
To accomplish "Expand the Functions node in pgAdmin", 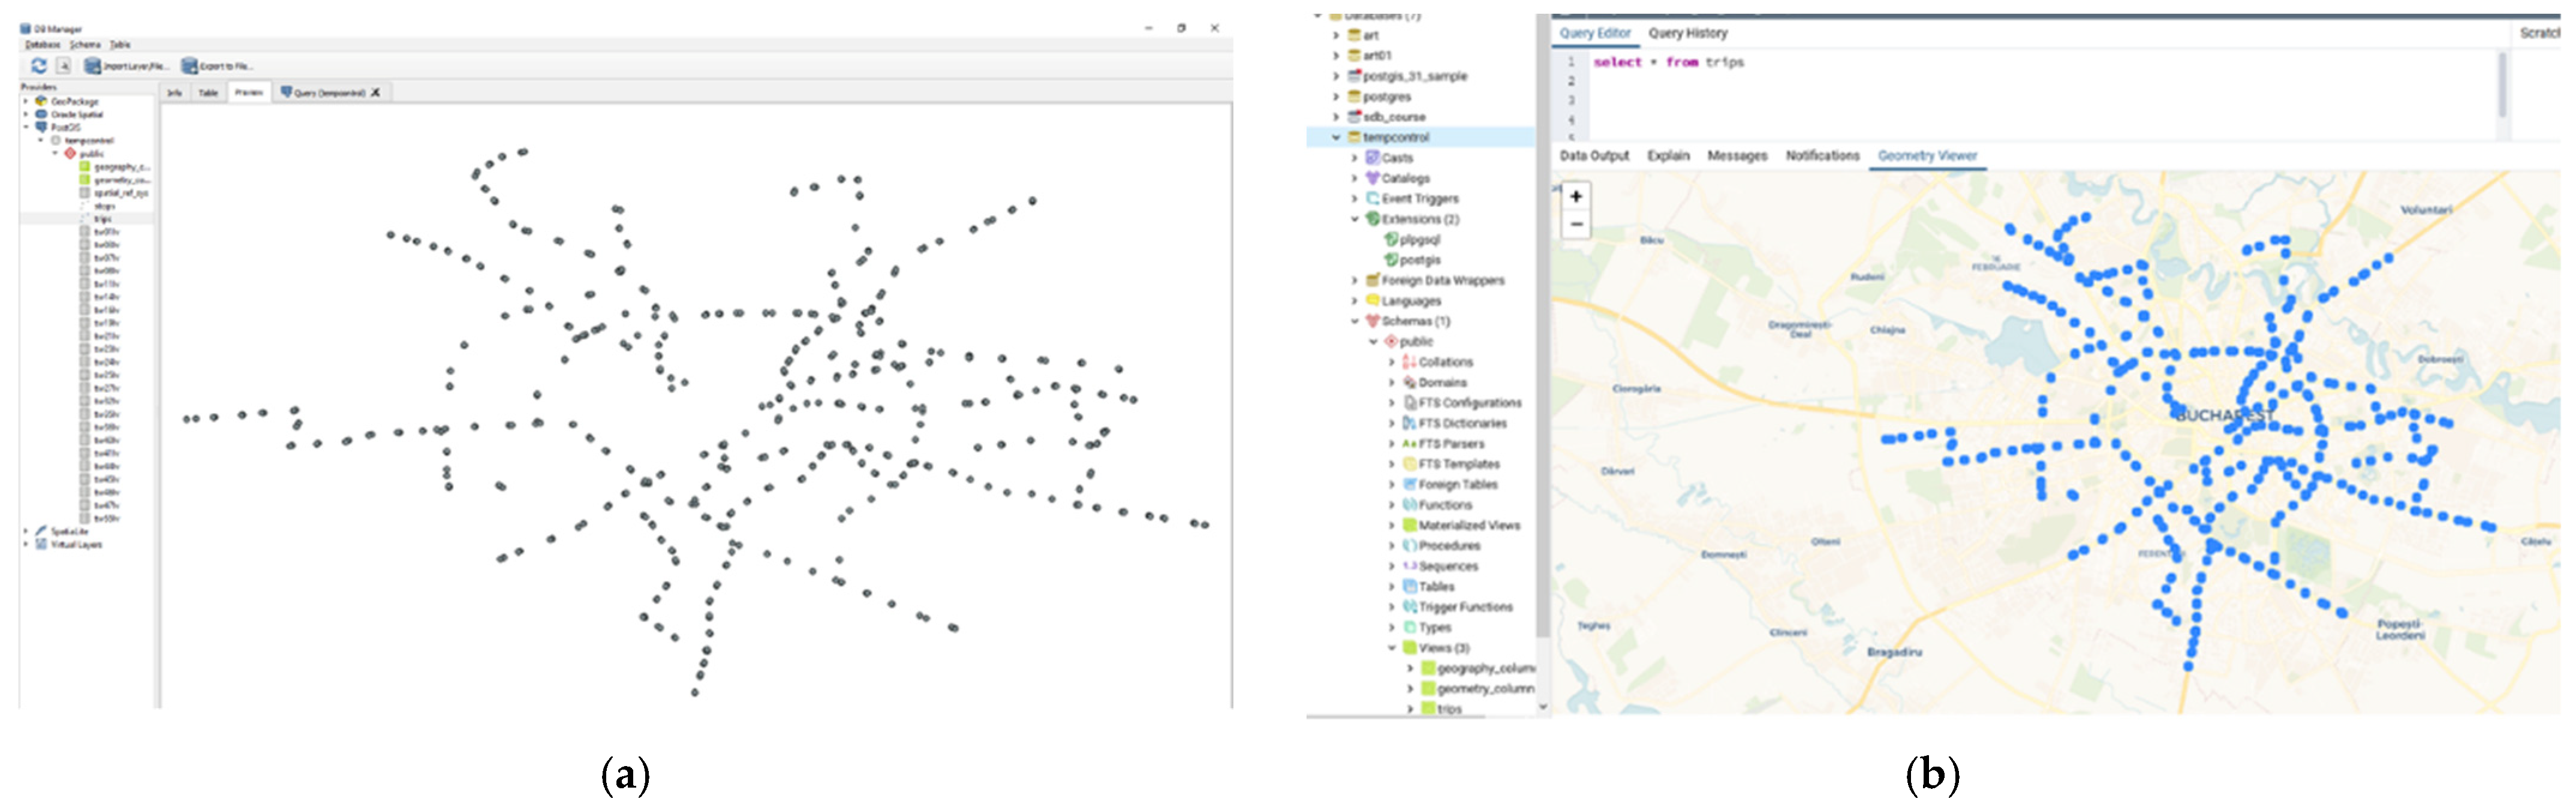I will point(1392,505).
